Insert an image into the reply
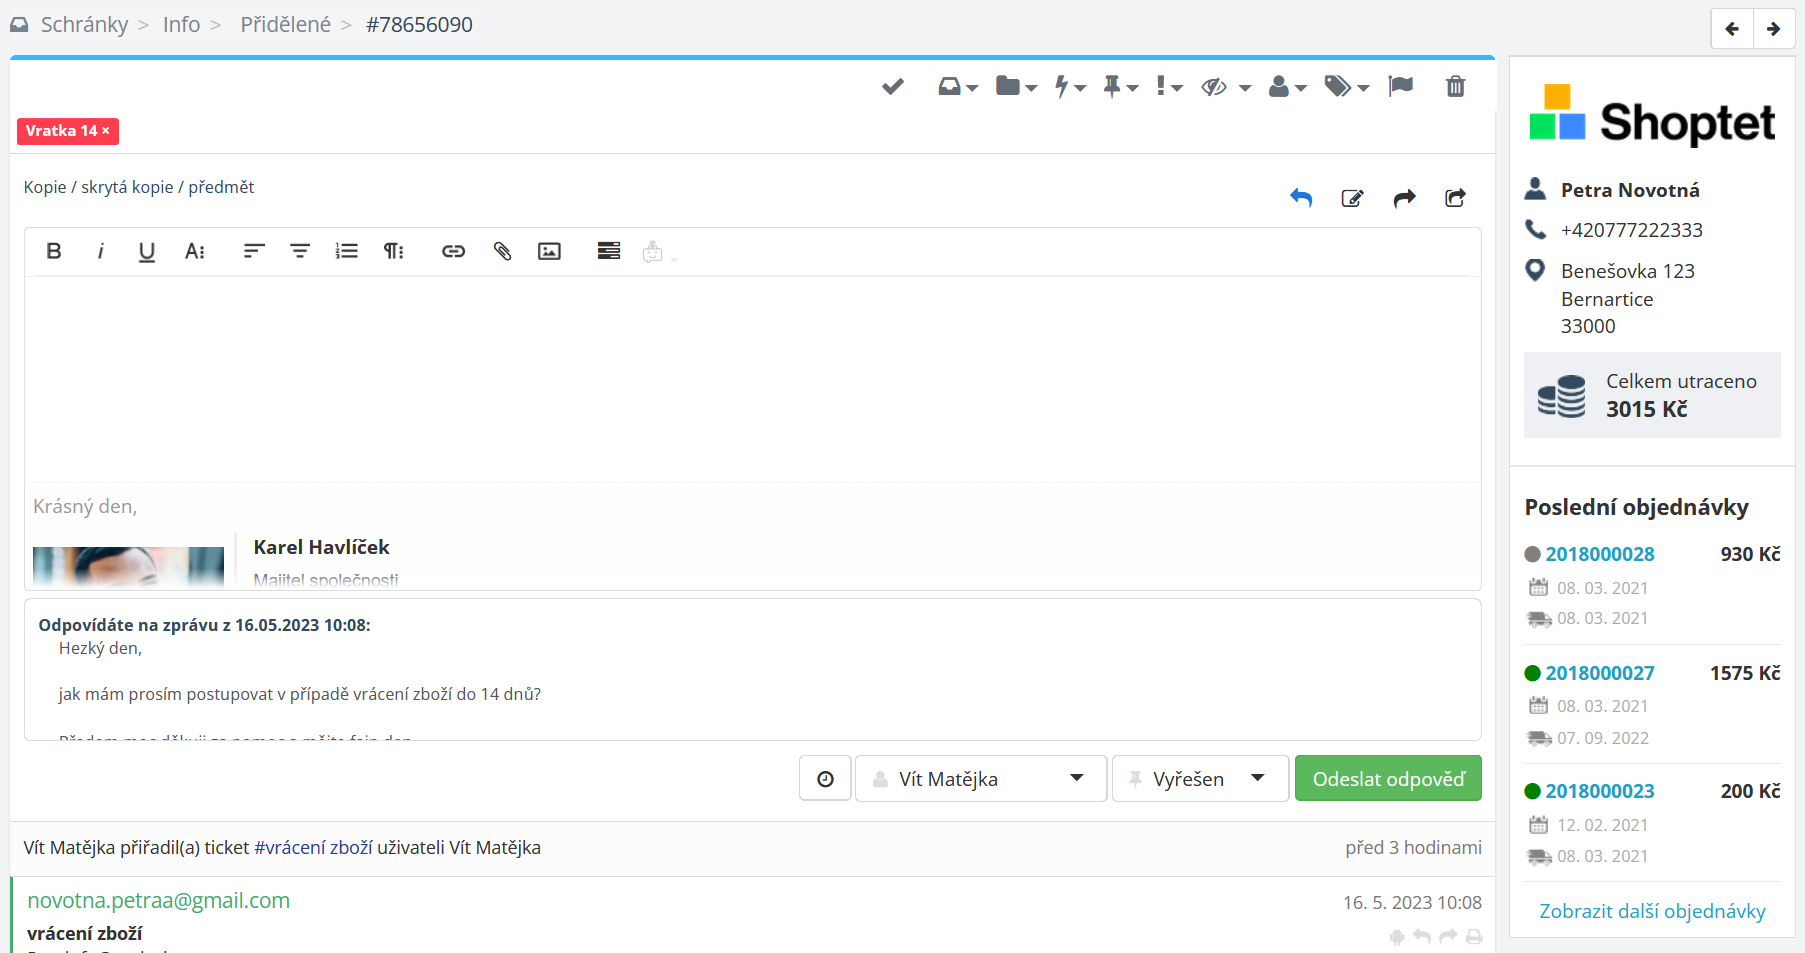 (549, 251)
